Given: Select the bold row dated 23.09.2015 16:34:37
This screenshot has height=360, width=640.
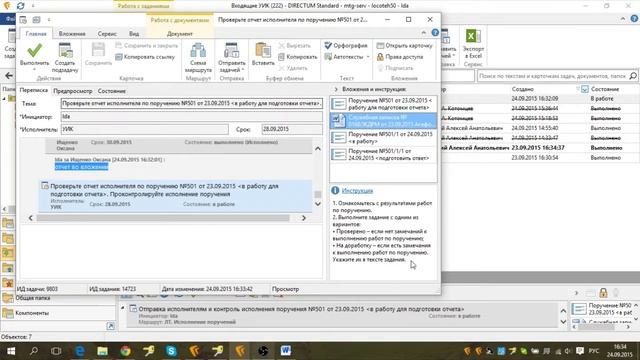Looking at the screenshot, I should pyautogui.click(x=541, y=148).
